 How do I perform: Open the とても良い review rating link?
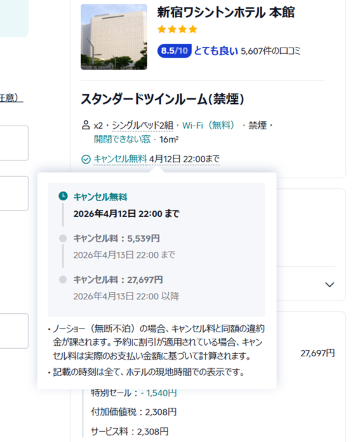[x=216, y=51]
